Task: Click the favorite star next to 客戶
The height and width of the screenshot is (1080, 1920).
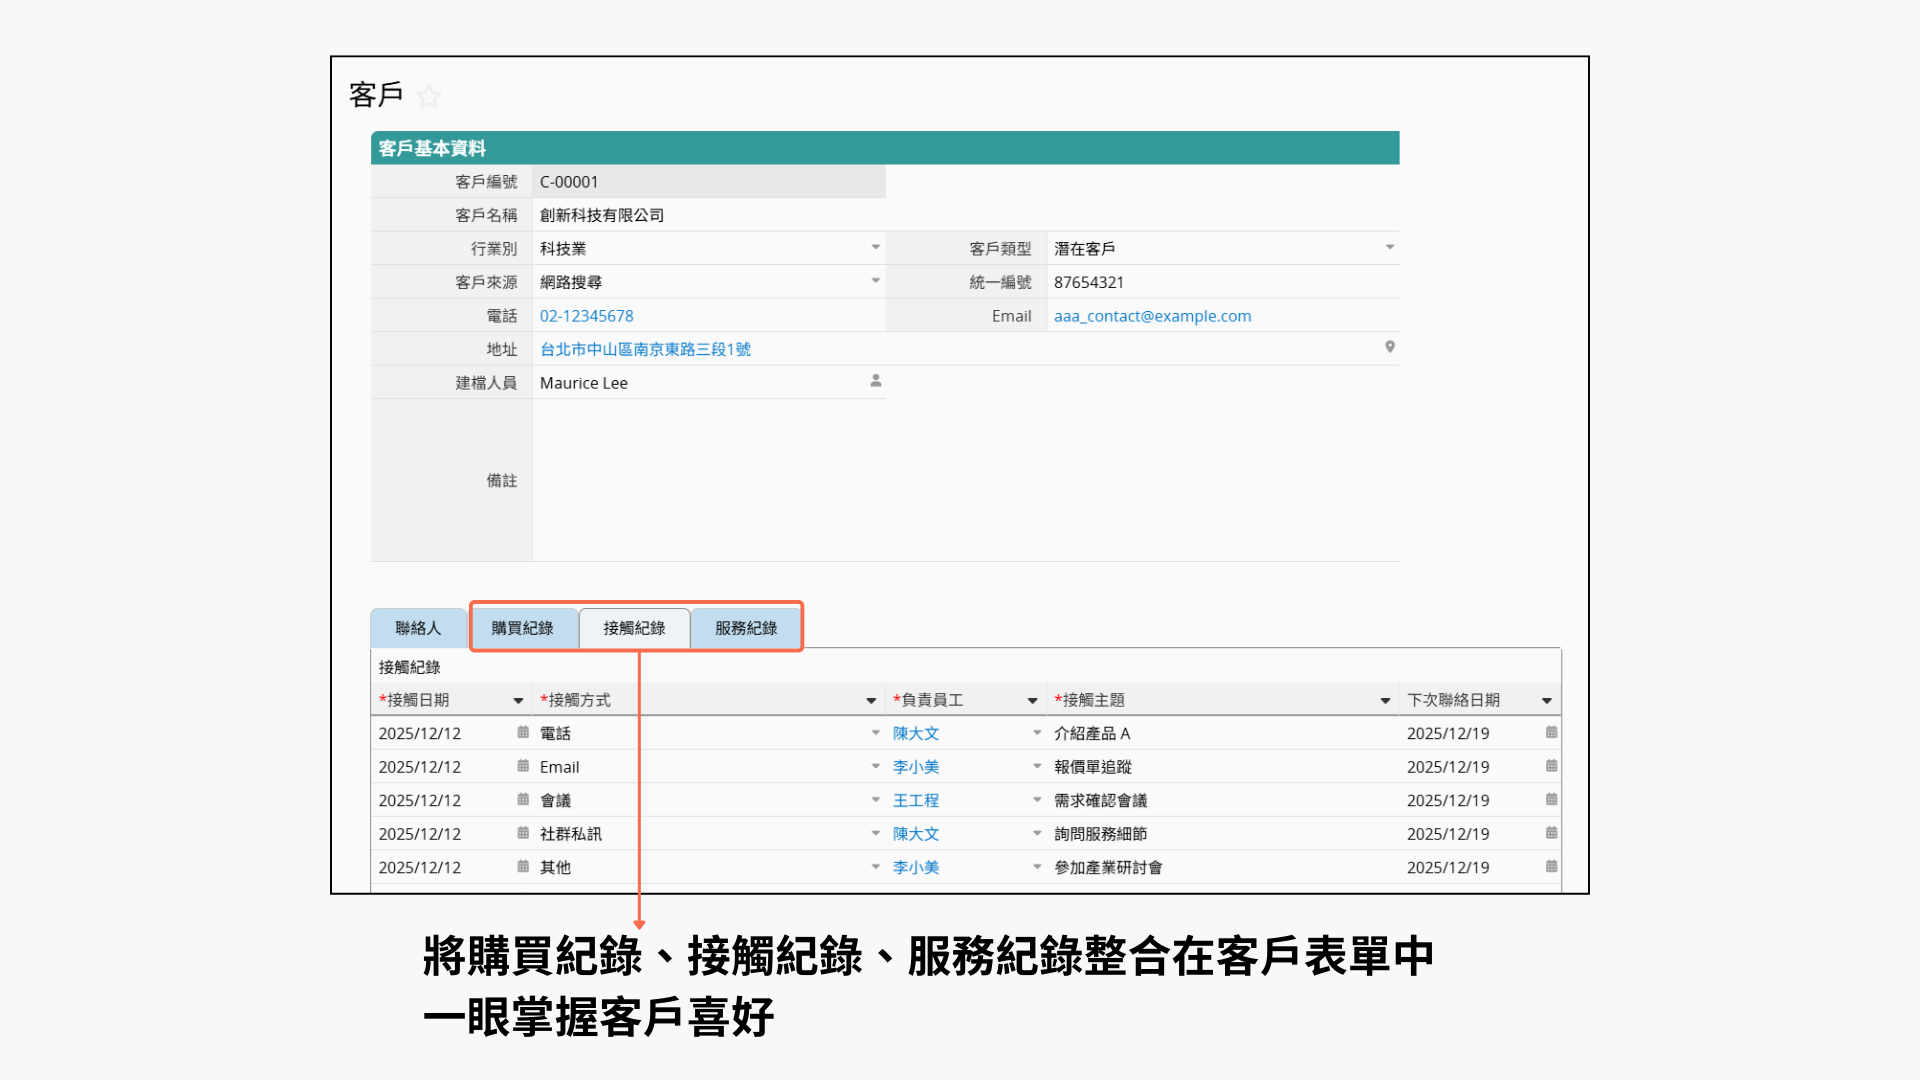Action: click(x=429, y=97)
